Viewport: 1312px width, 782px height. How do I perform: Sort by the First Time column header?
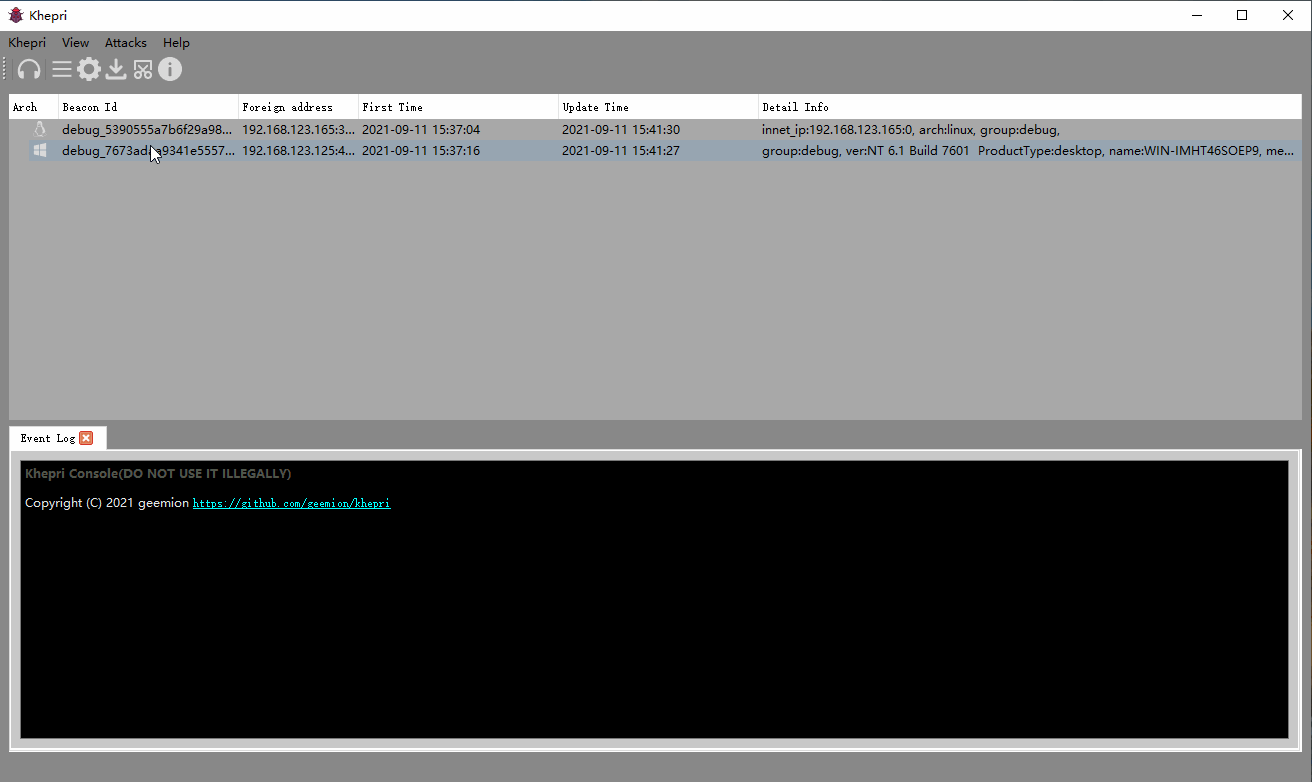click(458, 107)
